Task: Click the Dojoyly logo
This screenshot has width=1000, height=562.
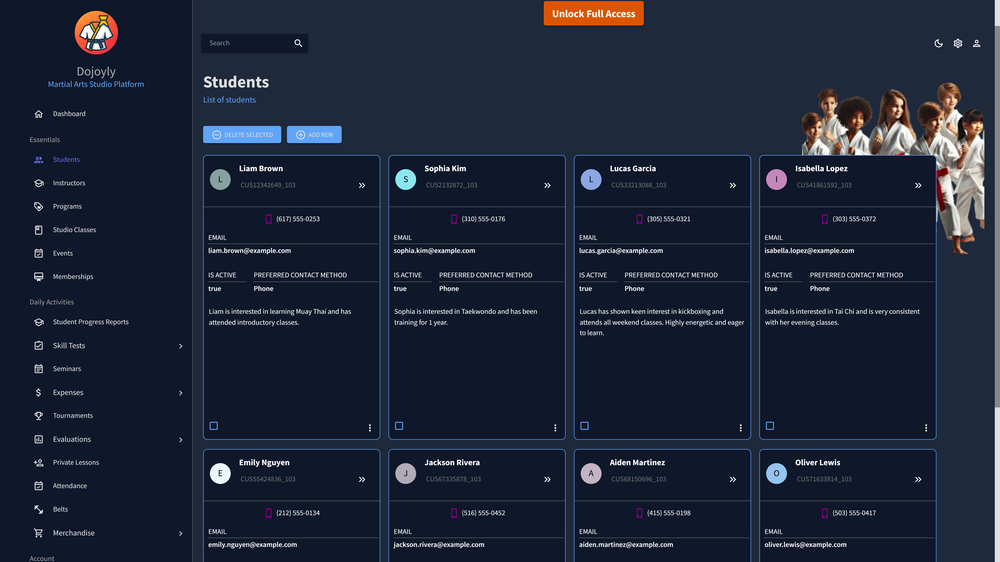Action: click(x=96, y=33)
